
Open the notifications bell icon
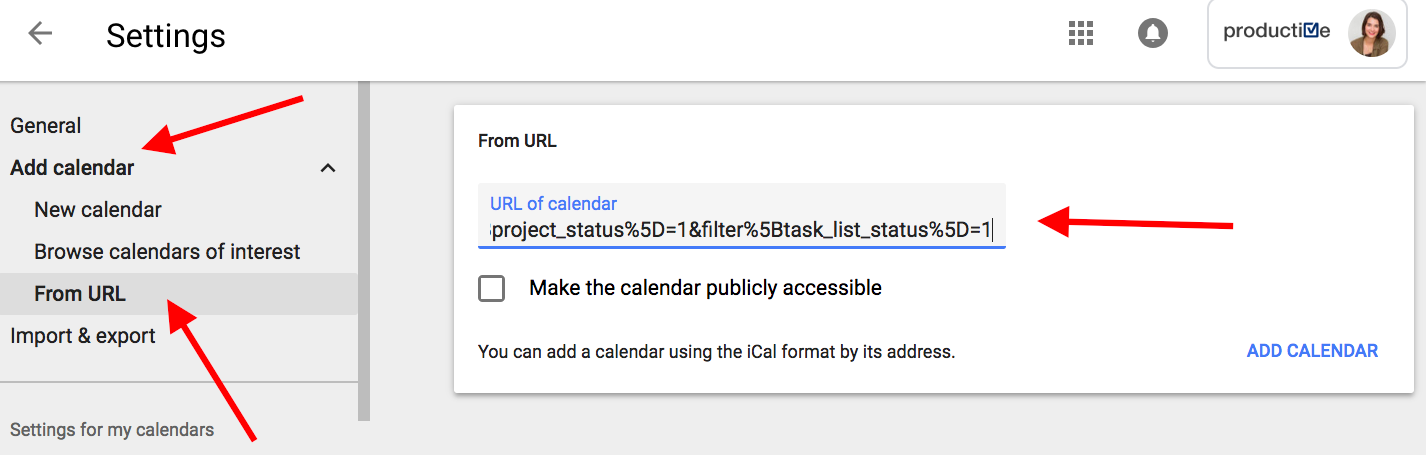click(x=1153, y=33)
